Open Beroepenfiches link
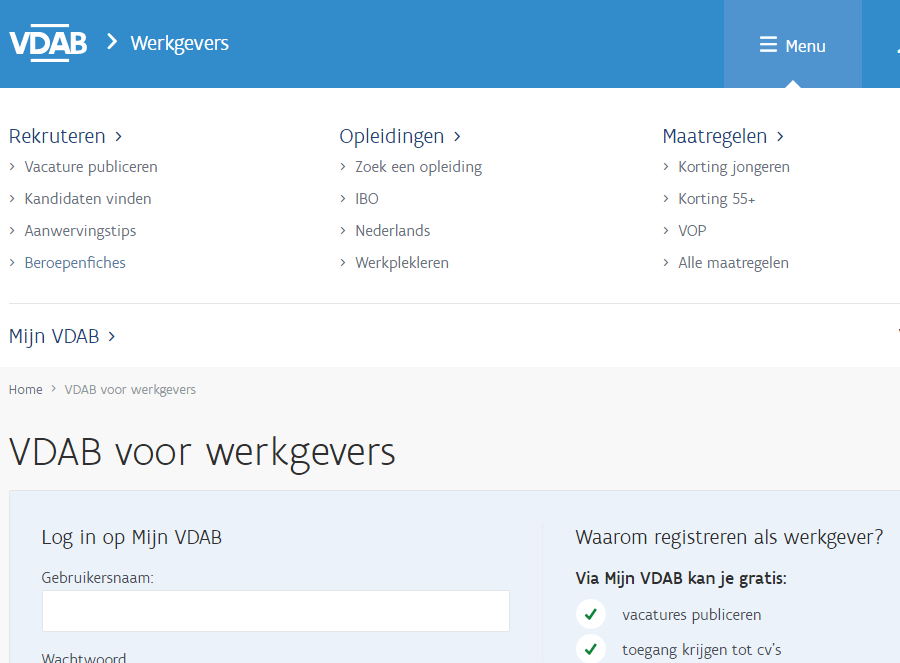900x663 pixels. (x=75, y=263)
